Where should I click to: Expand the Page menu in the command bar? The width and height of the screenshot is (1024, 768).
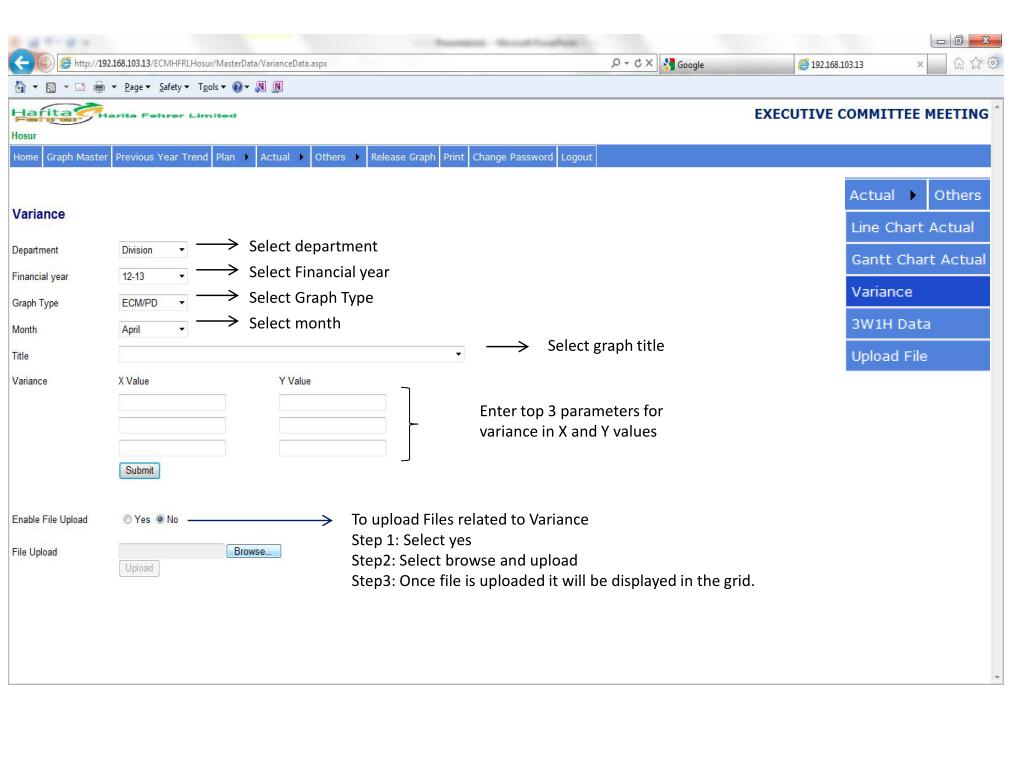point(137,87)
